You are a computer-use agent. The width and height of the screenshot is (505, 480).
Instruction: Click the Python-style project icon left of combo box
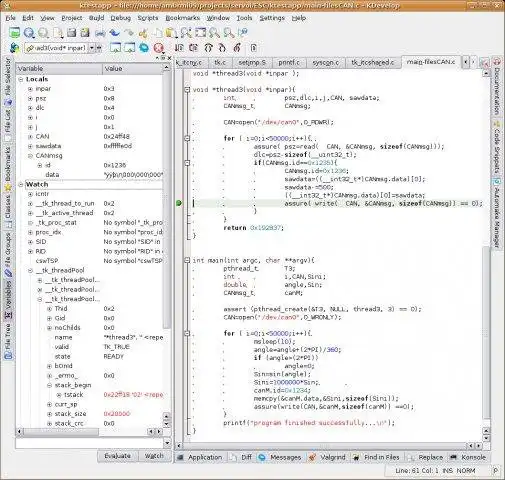pyautogui.click(x=14, y=48)
